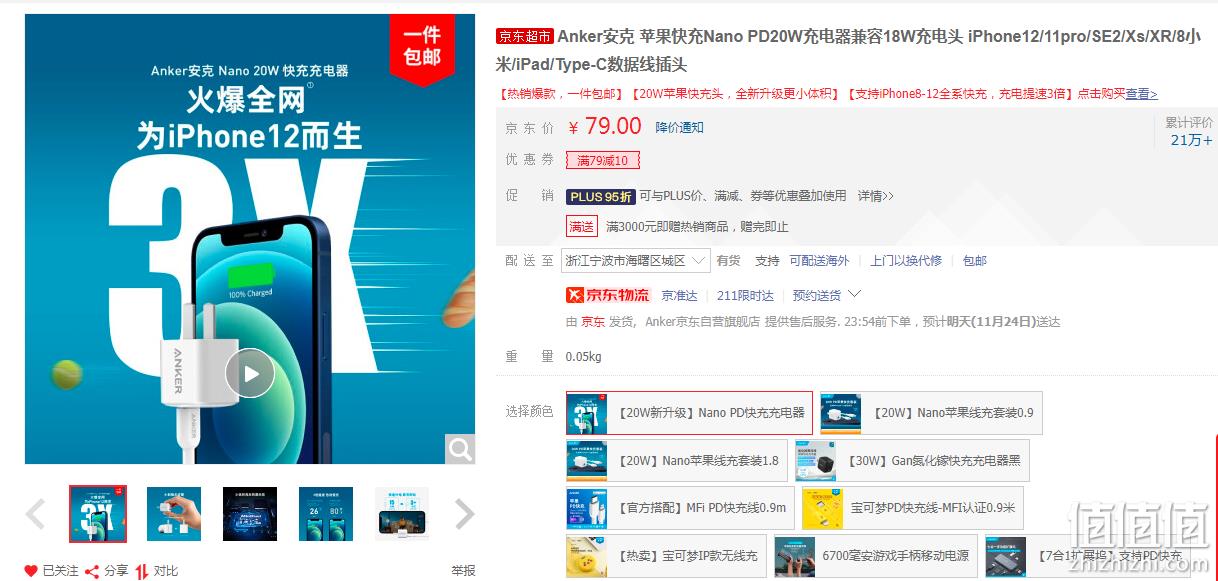Click the 京东物流 logistics logo

(608, 295)
